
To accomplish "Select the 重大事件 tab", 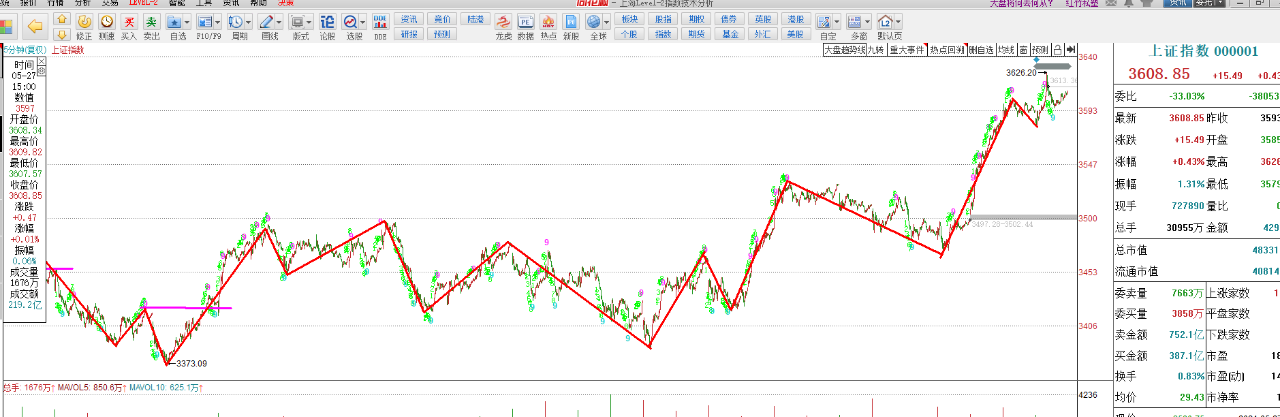I will click(x=907, y=49).
